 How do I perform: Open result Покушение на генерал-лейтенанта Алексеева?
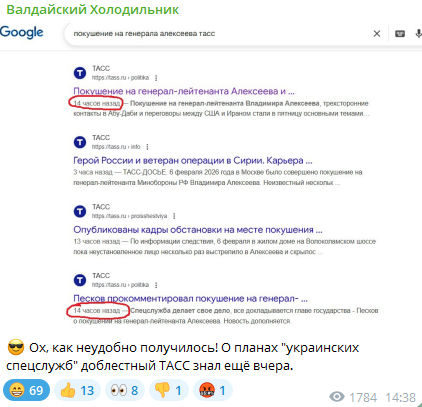click(x=184, y=91)
